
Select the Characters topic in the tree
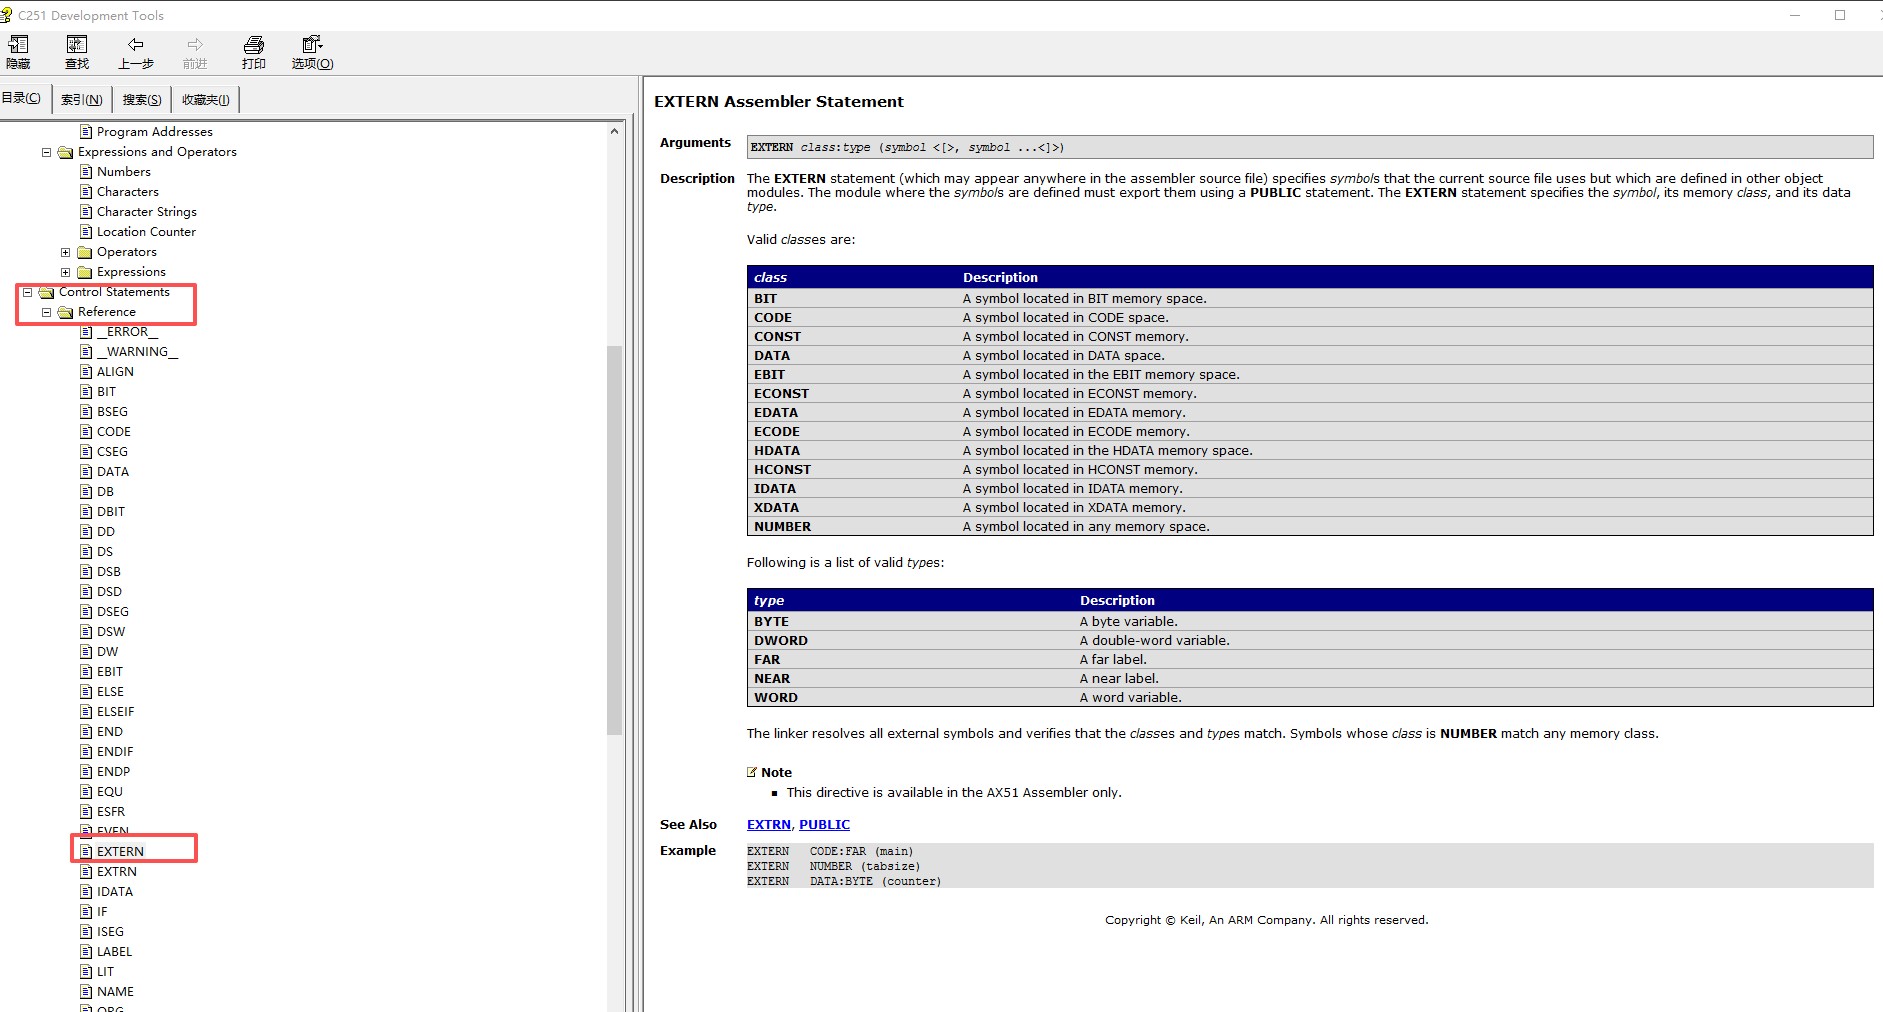pos(128,192)
